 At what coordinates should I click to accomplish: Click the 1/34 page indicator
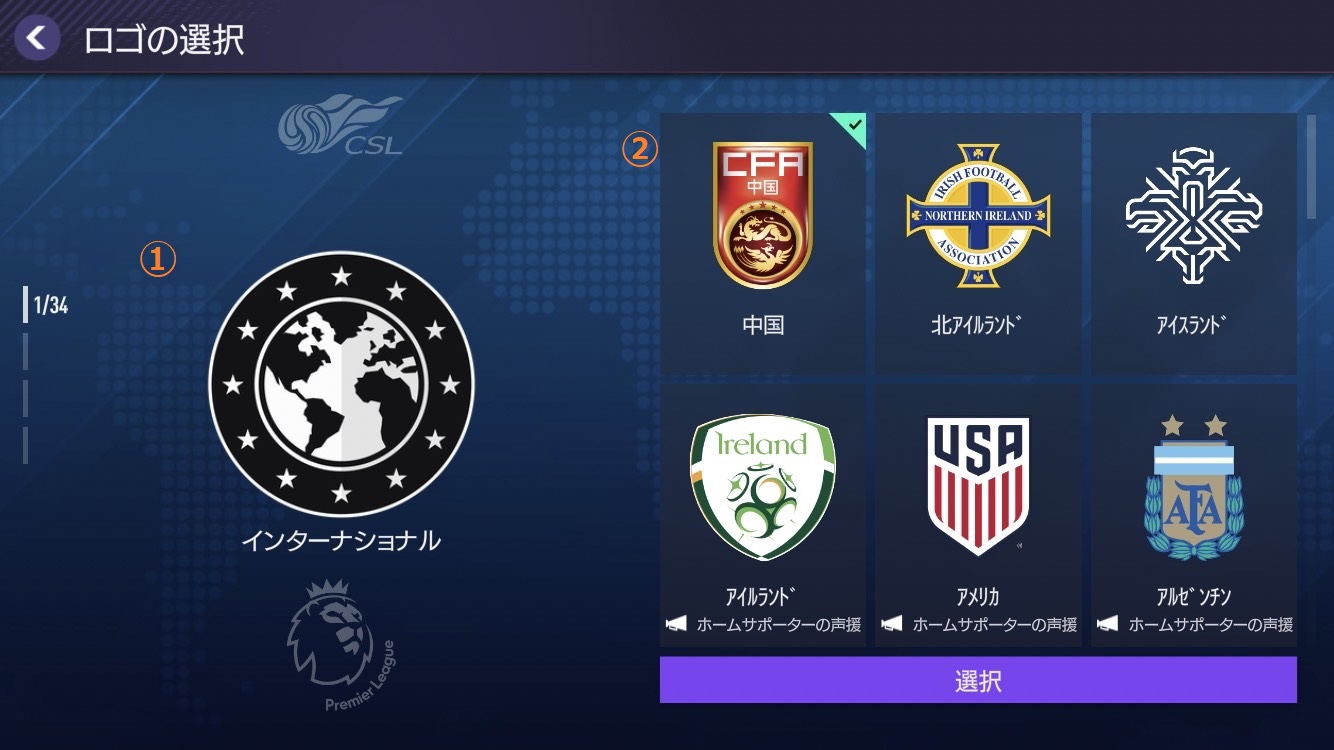50,306
